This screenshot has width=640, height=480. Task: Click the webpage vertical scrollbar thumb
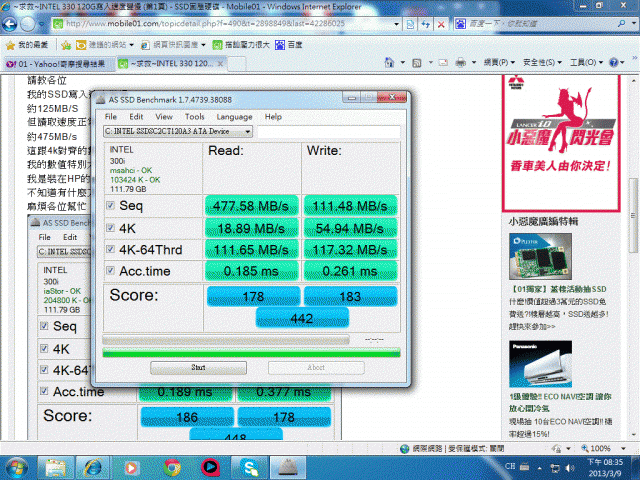[633, 215]
